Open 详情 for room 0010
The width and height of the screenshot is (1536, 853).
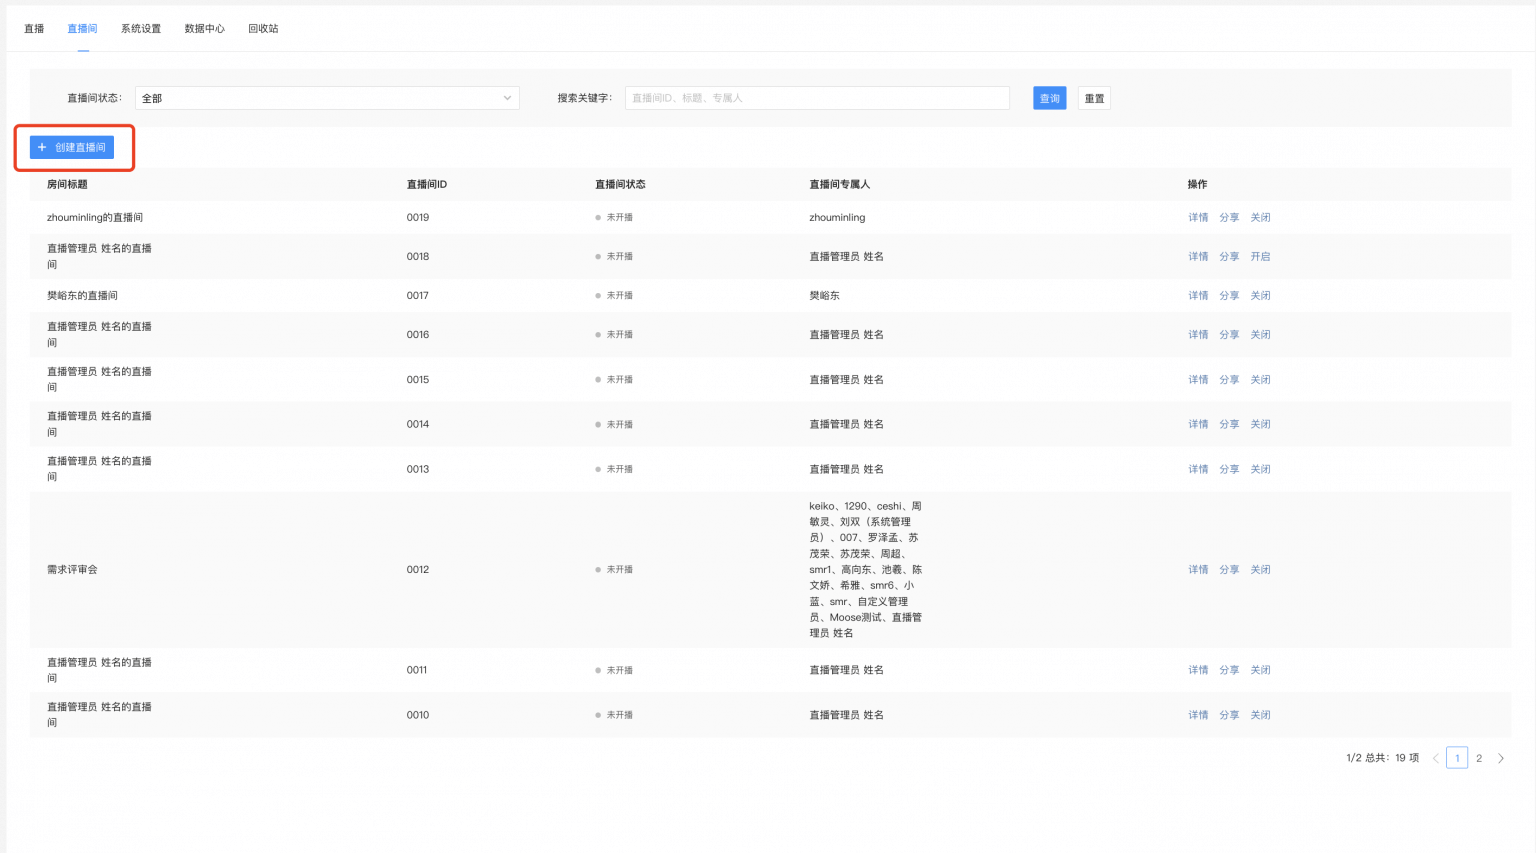pyautogui.click(x=1198, y=715)
